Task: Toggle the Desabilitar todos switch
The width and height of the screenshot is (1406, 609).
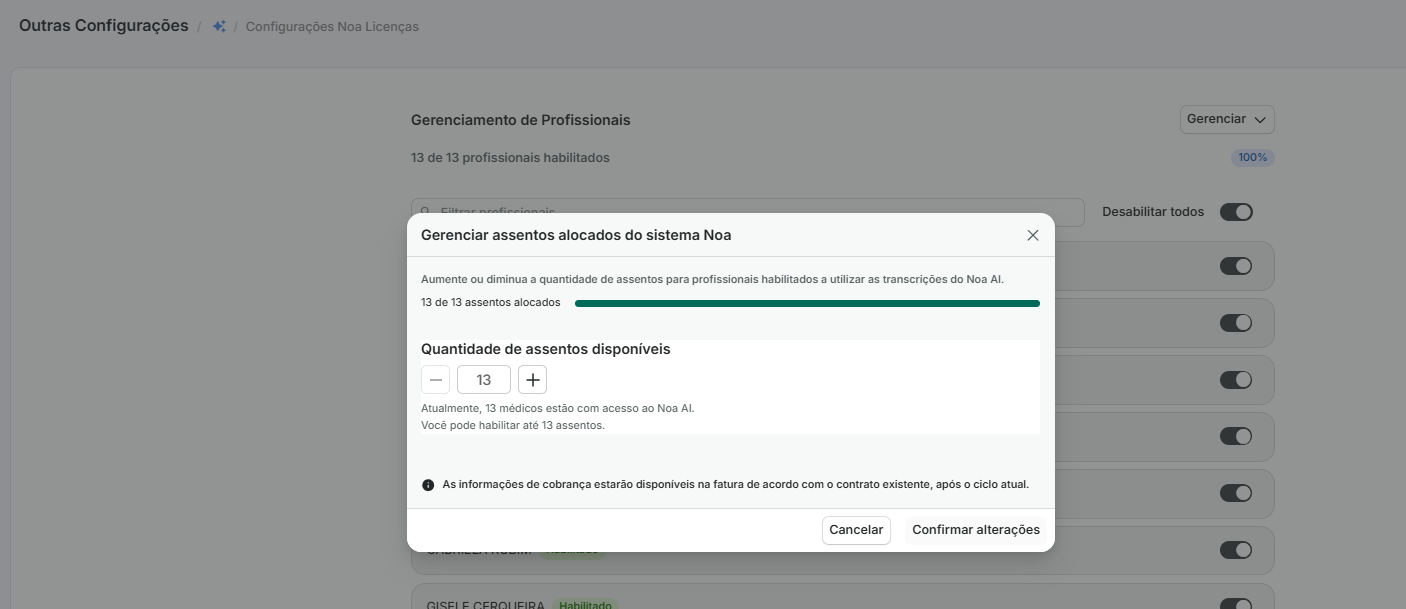Action: pyautogui.click(x=1236, y=212)
